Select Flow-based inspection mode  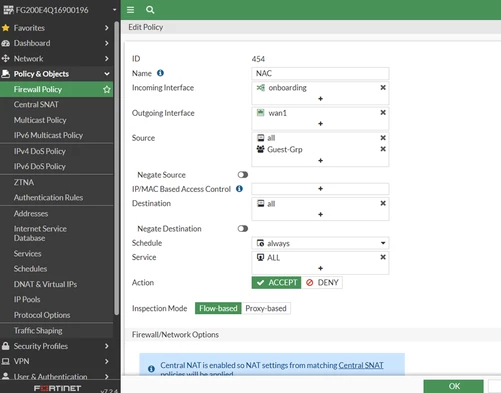click(218, 308)
